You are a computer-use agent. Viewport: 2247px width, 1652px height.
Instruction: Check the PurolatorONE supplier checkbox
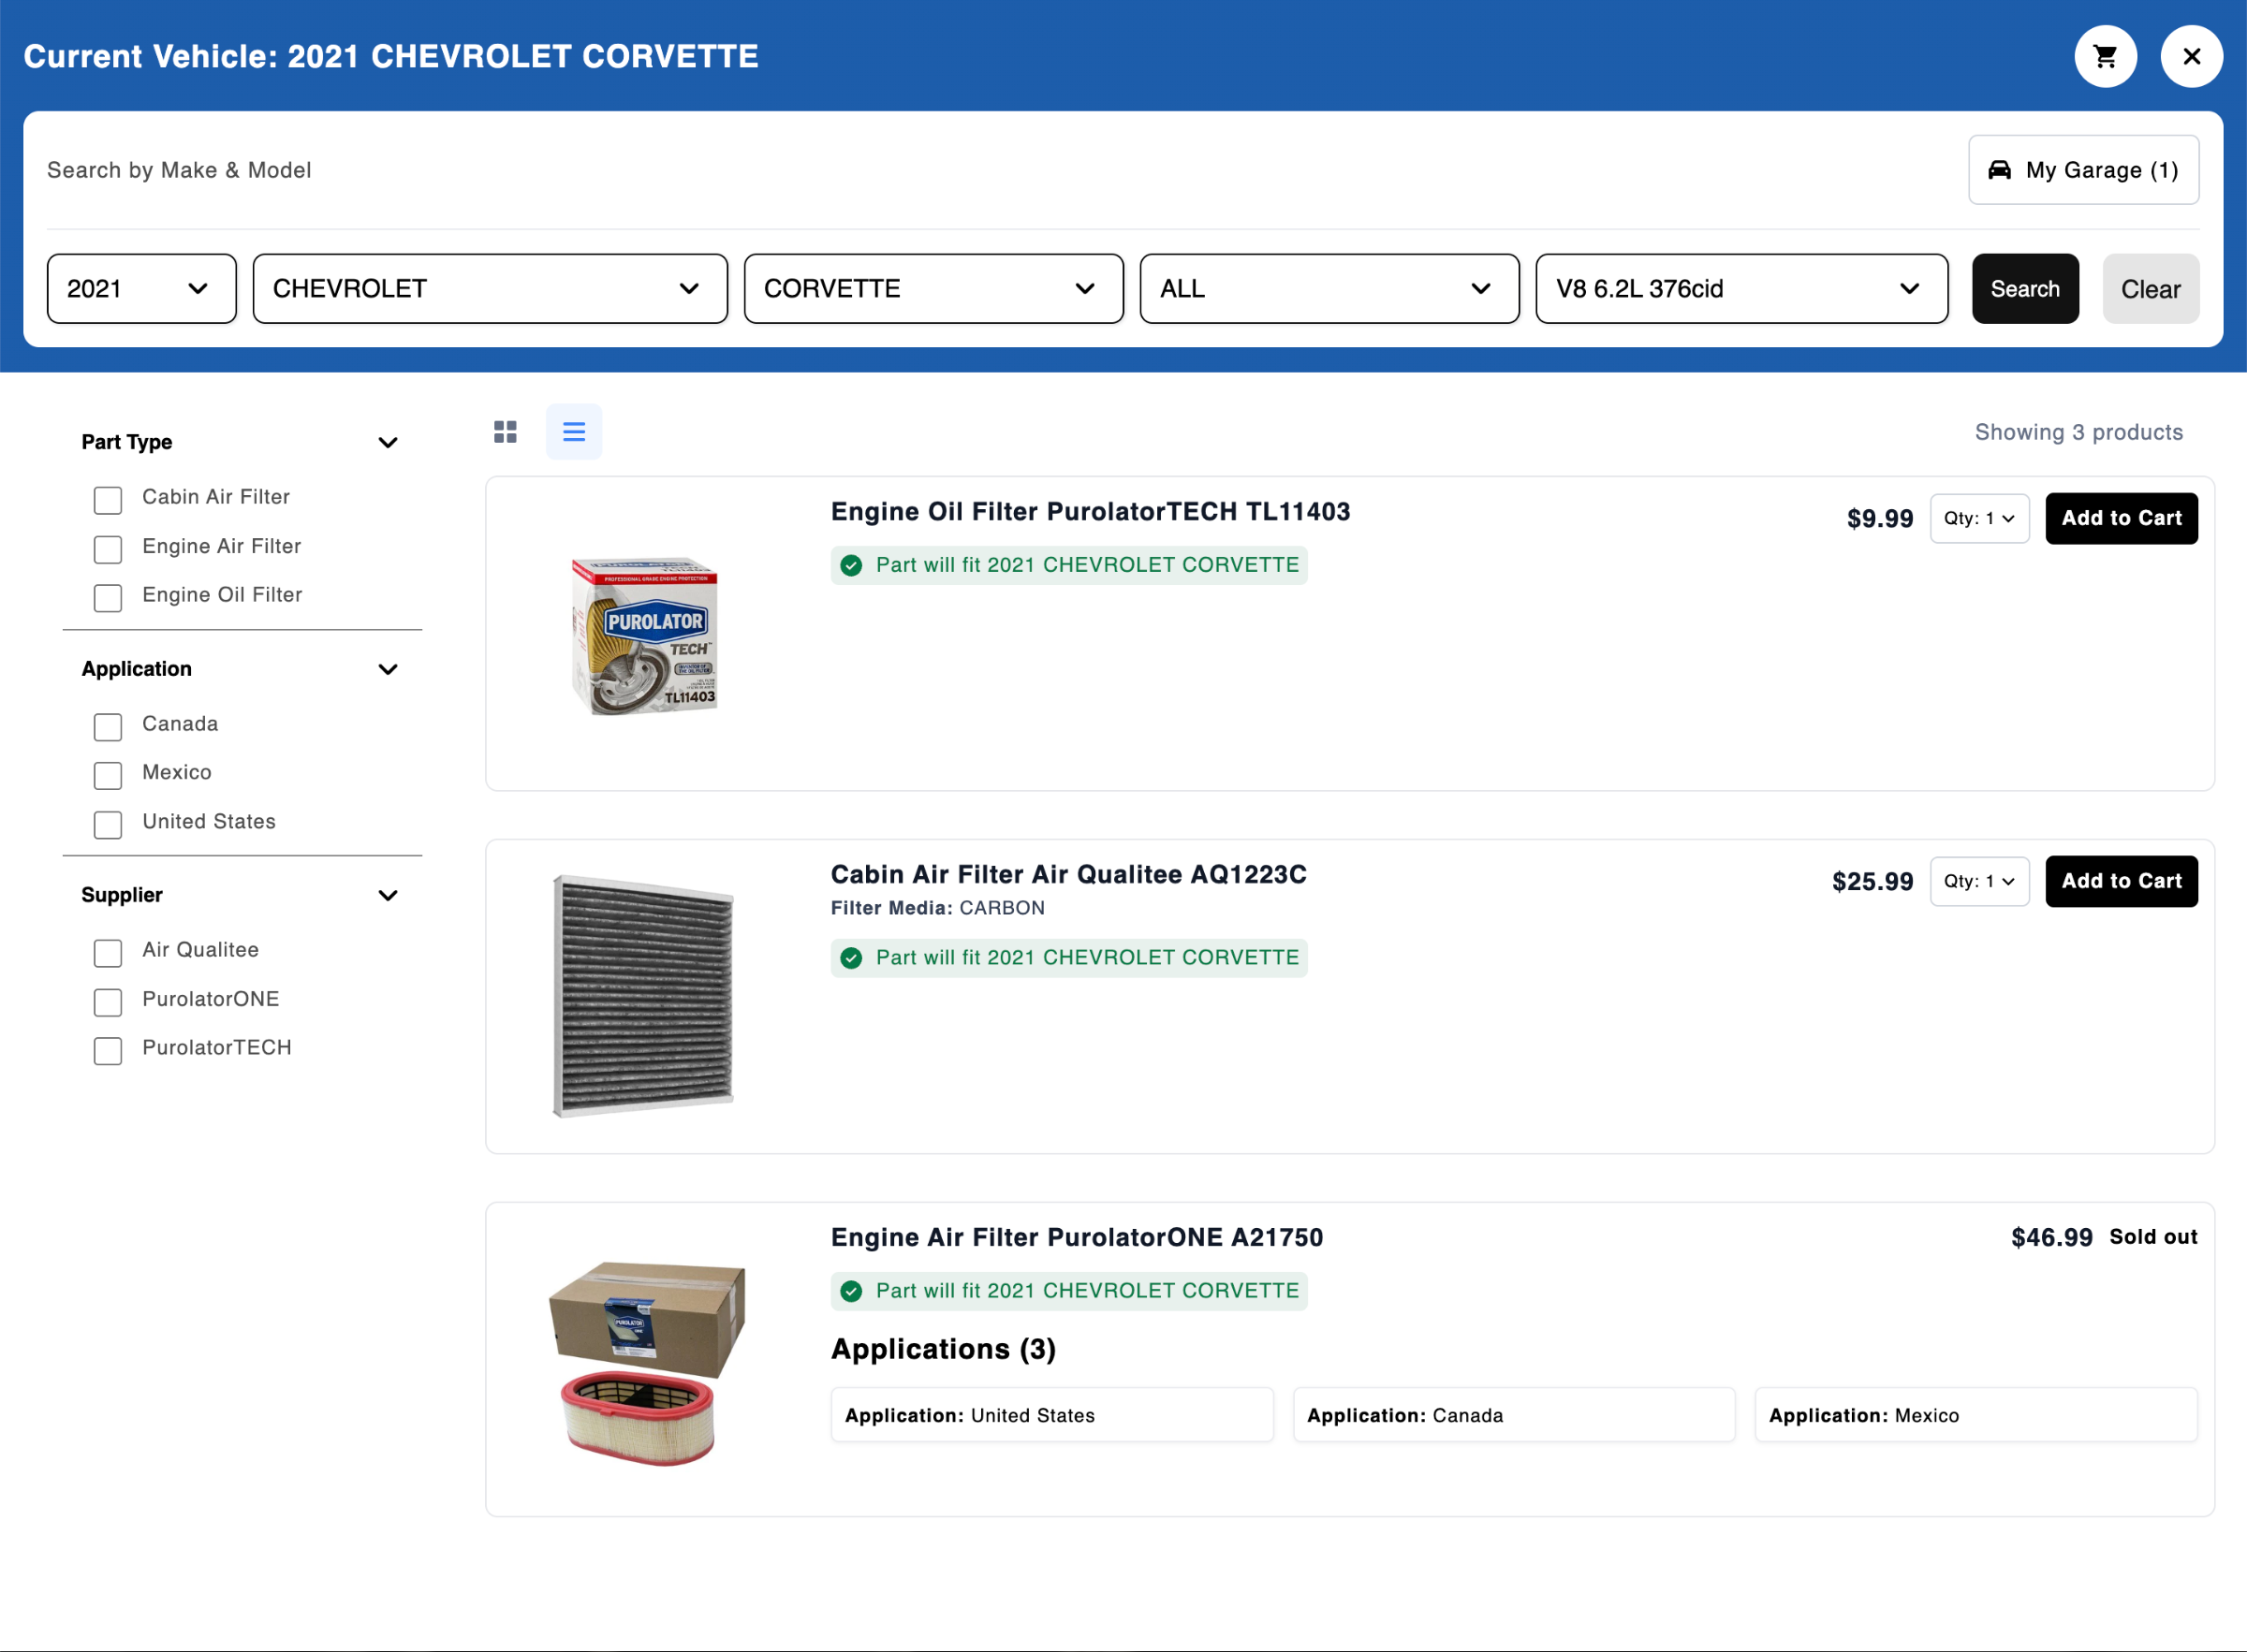click(x=108, y=1002)
